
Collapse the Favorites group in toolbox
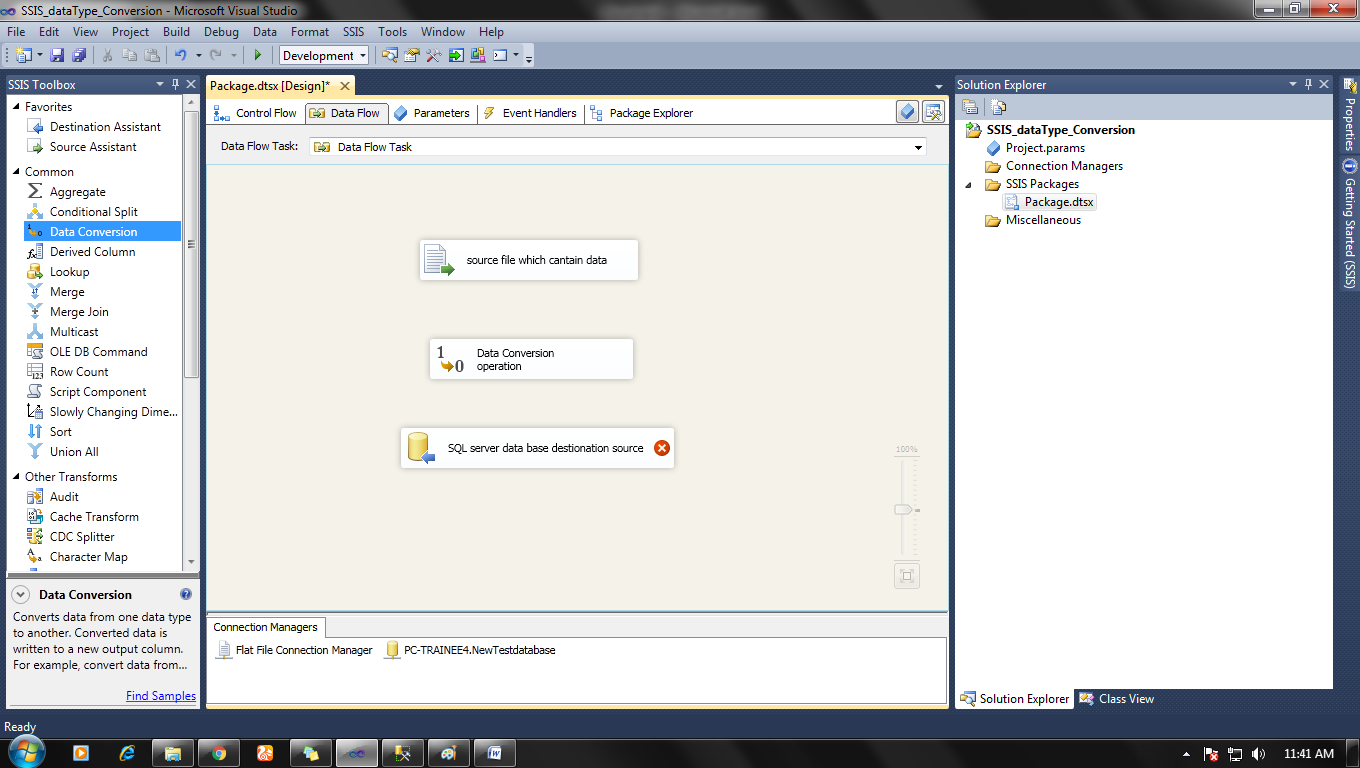click(16, 106)
